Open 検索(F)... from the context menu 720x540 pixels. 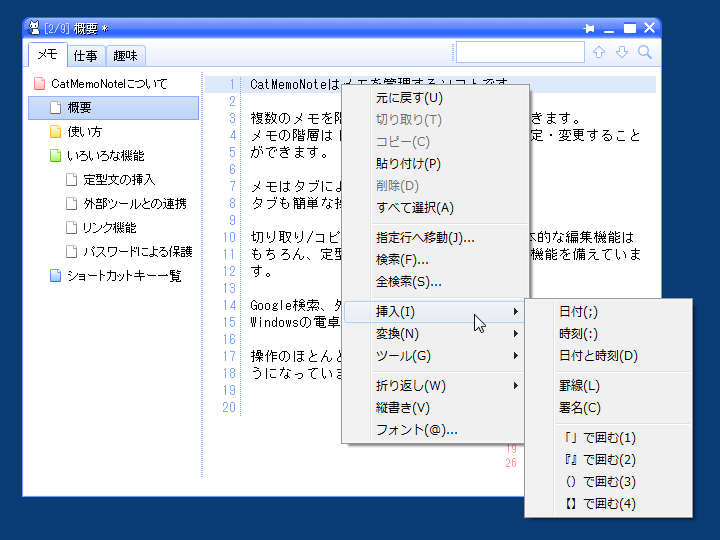pos(435,260)
